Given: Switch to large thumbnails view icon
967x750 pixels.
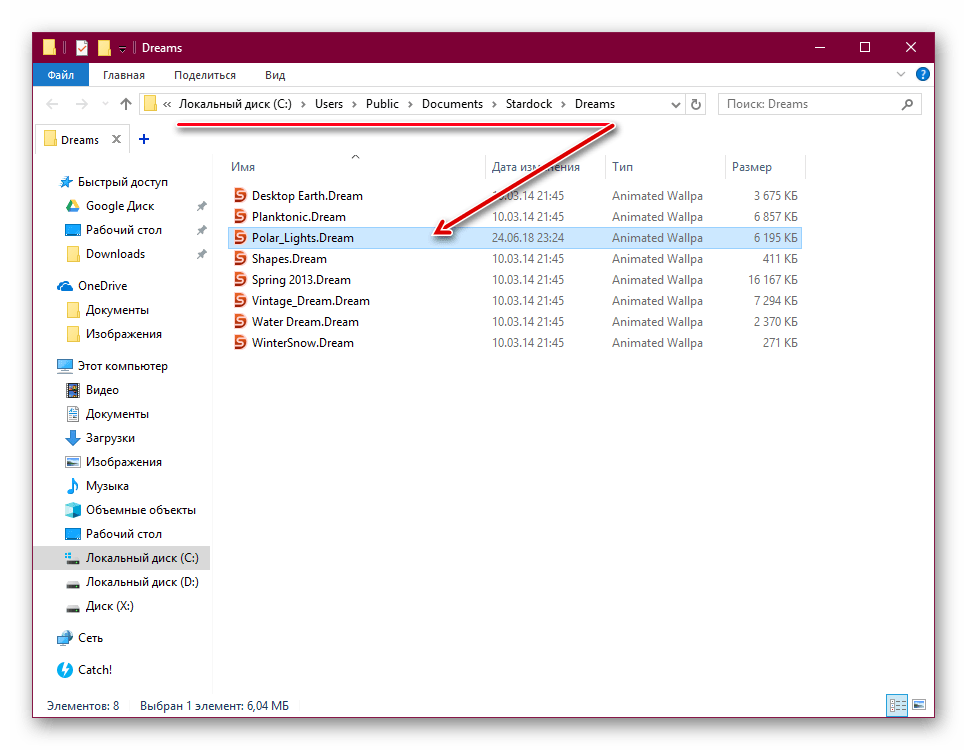Looking at the screenshot, I should [x=919, y=705].
